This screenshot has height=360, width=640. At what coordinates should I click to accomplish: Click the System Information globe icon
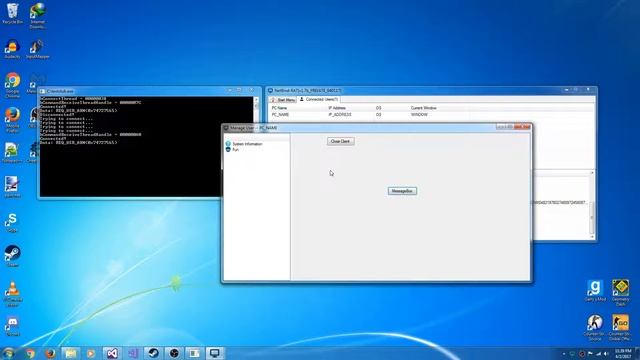228,144
